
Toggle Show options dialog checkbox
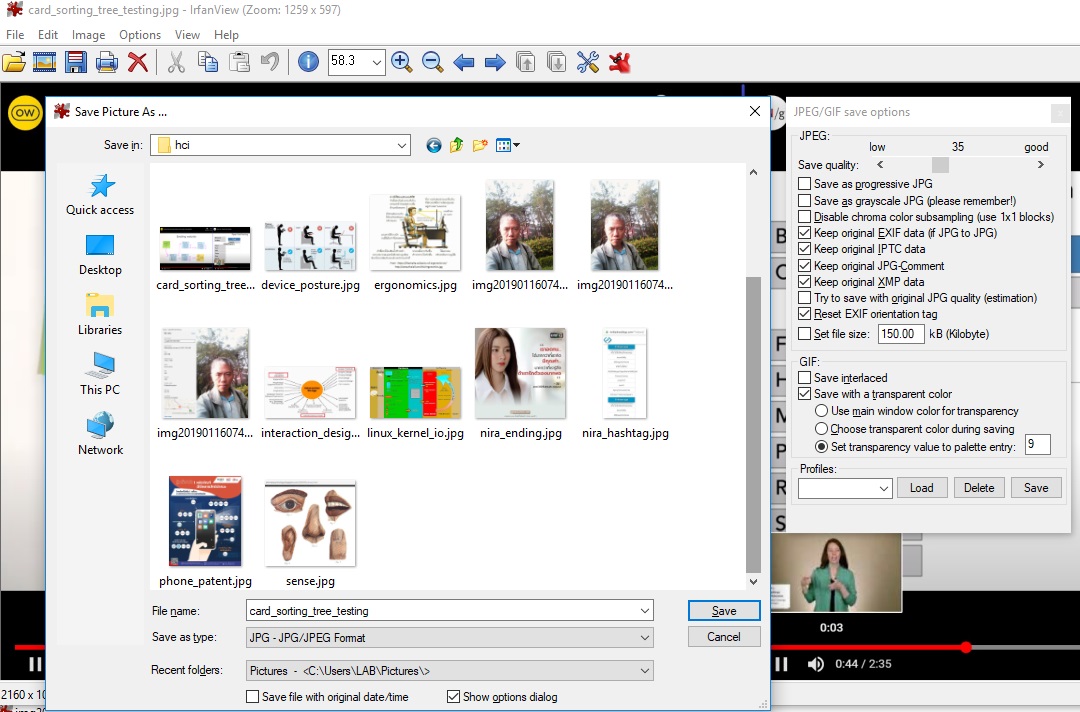(x=453, y=697)
